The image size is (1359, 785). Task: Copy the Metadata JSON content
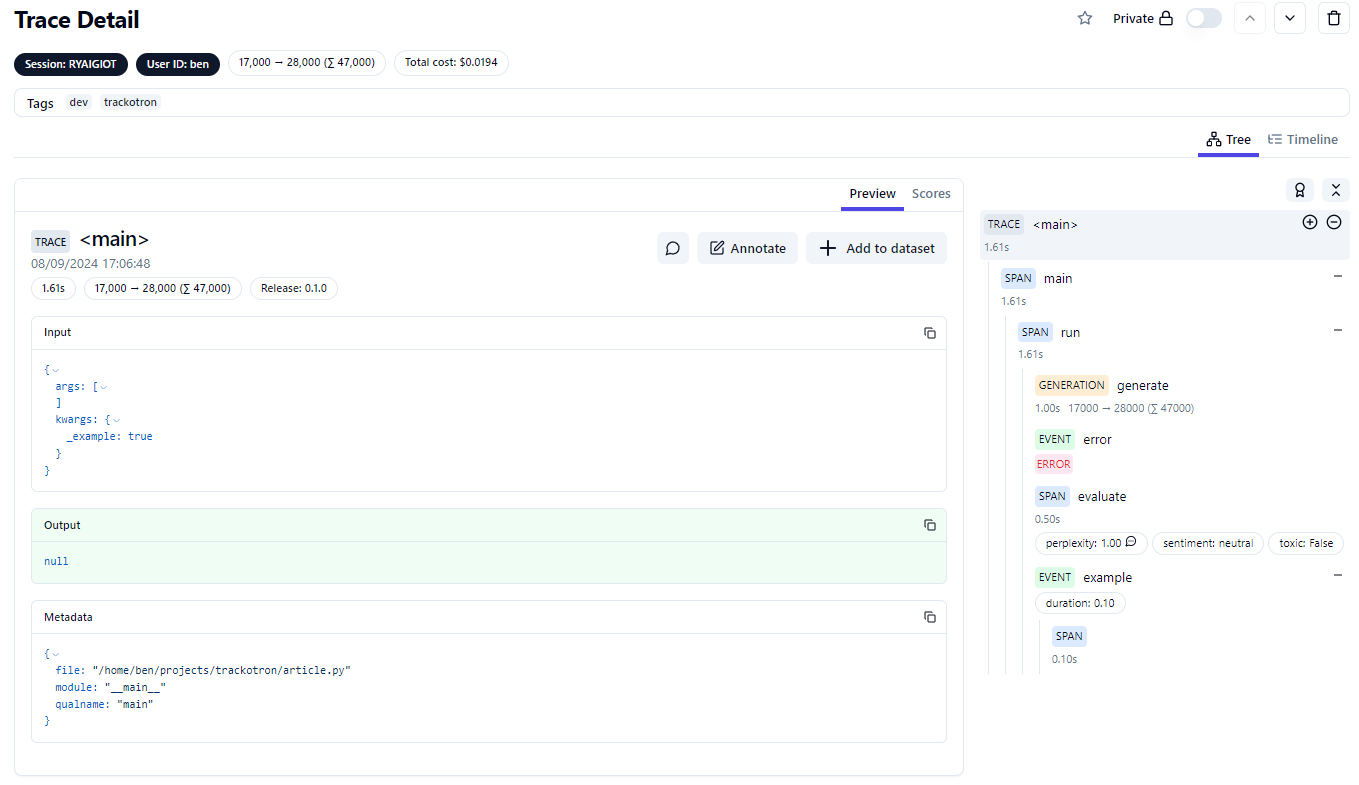tap(929, 617)
